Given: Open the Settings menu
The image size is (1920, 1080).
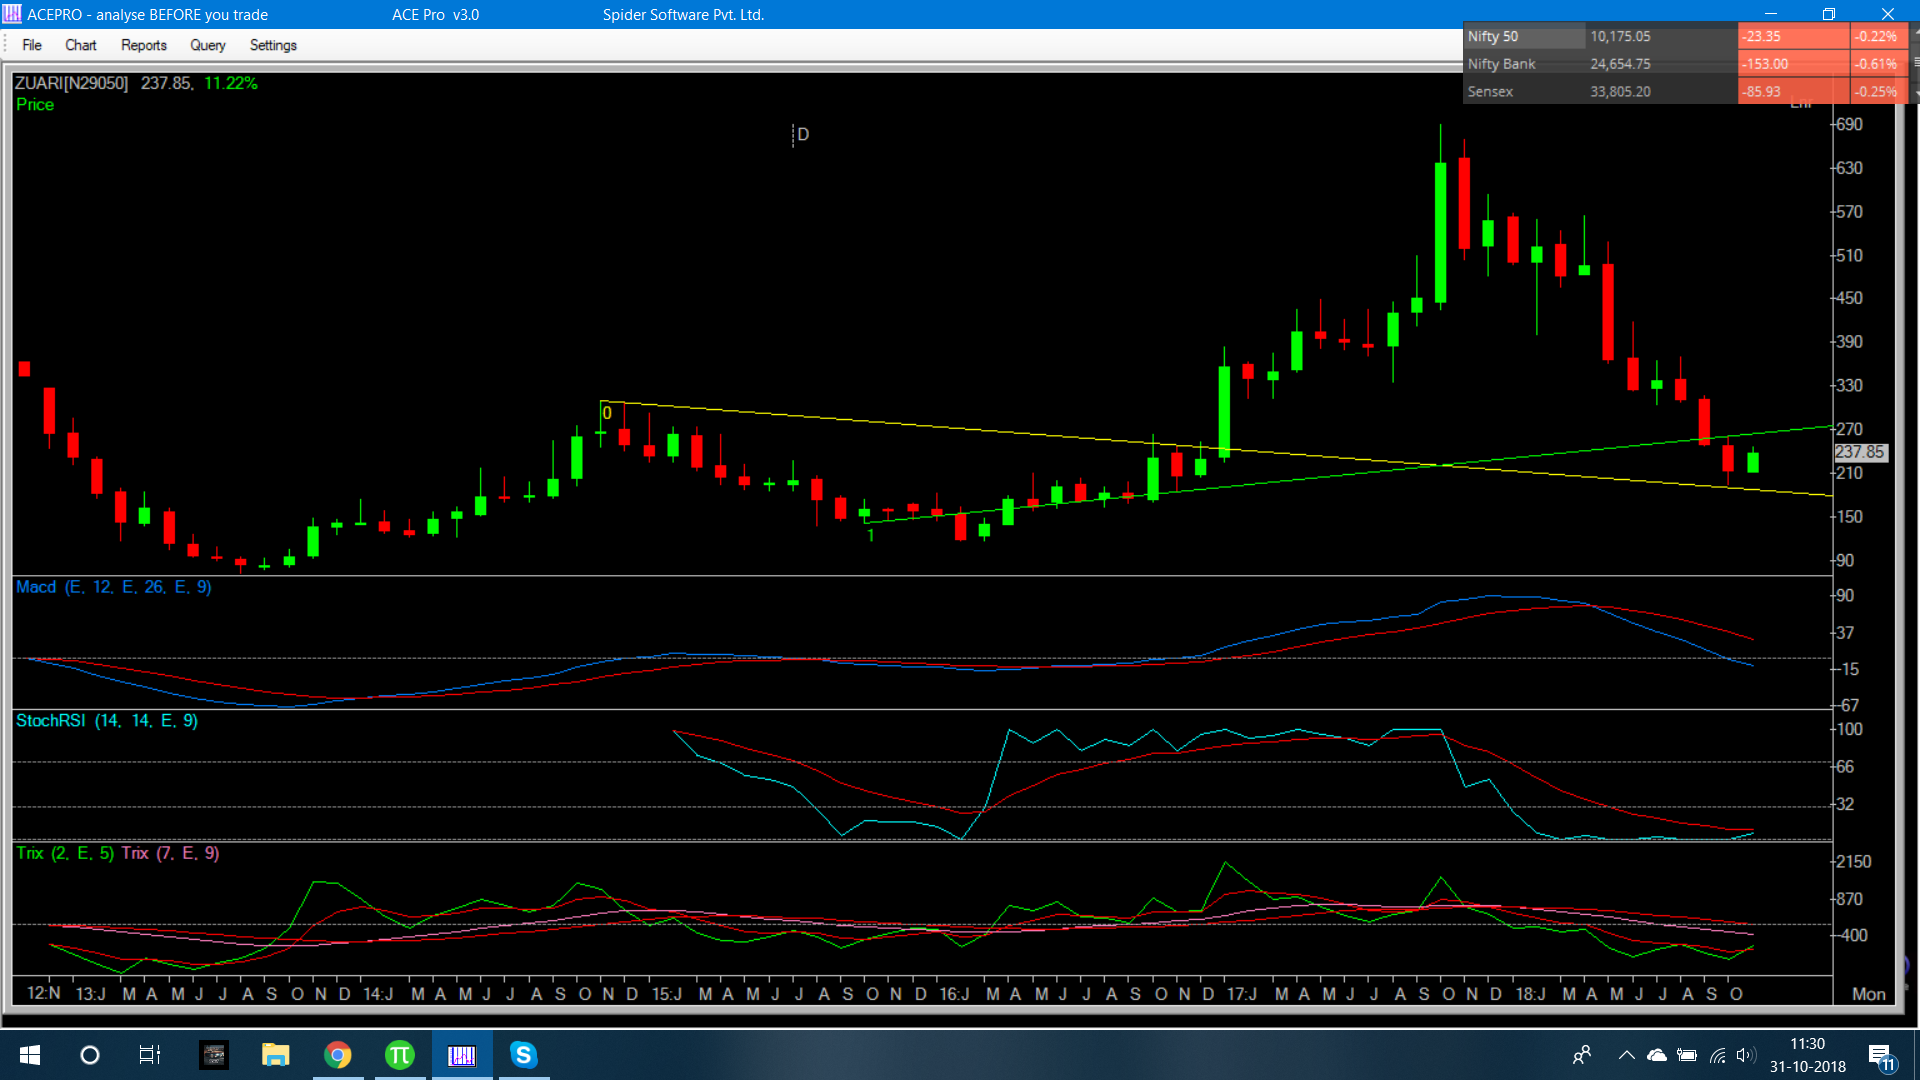Looking at the screenshot, I should point(273,45).
